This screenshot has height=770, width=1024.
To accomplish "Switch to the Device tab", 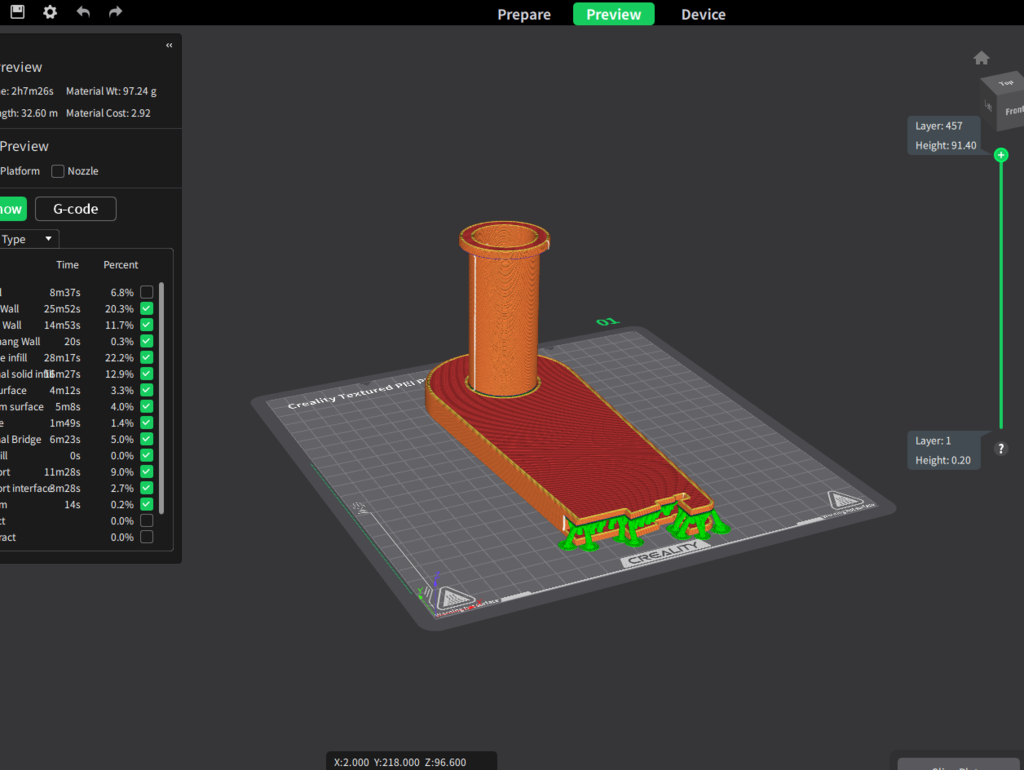I will [x=703, y=14].
